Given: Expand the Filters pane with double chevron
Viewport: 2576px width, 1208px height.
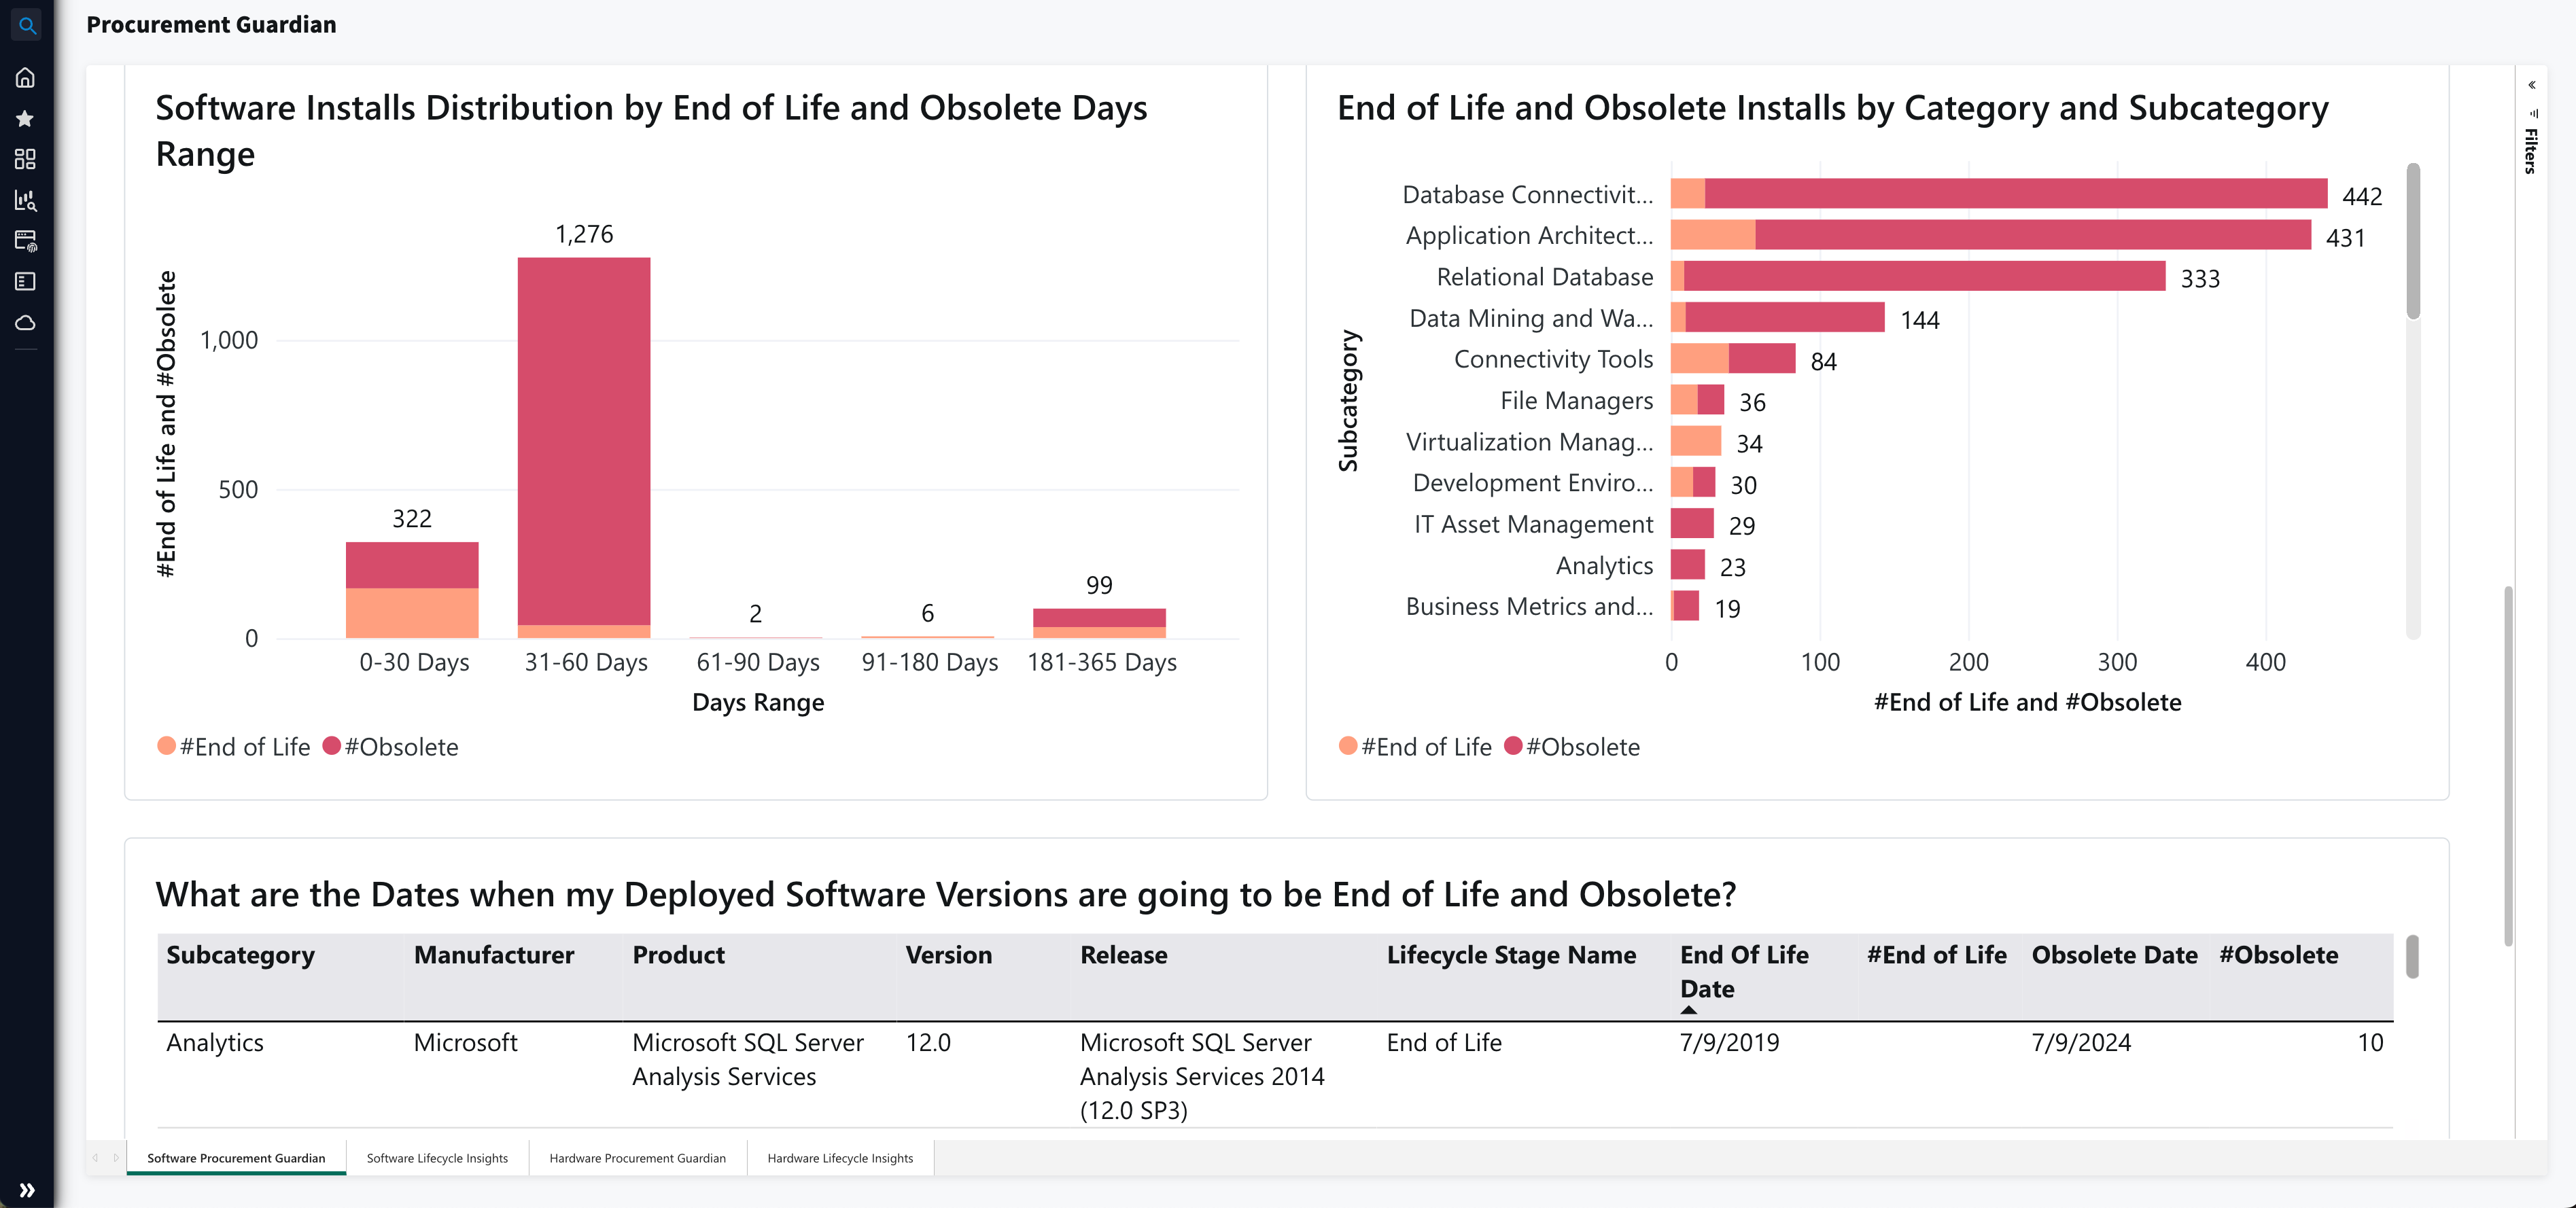Looking at the screenshot, I should tap(2531, 85).
